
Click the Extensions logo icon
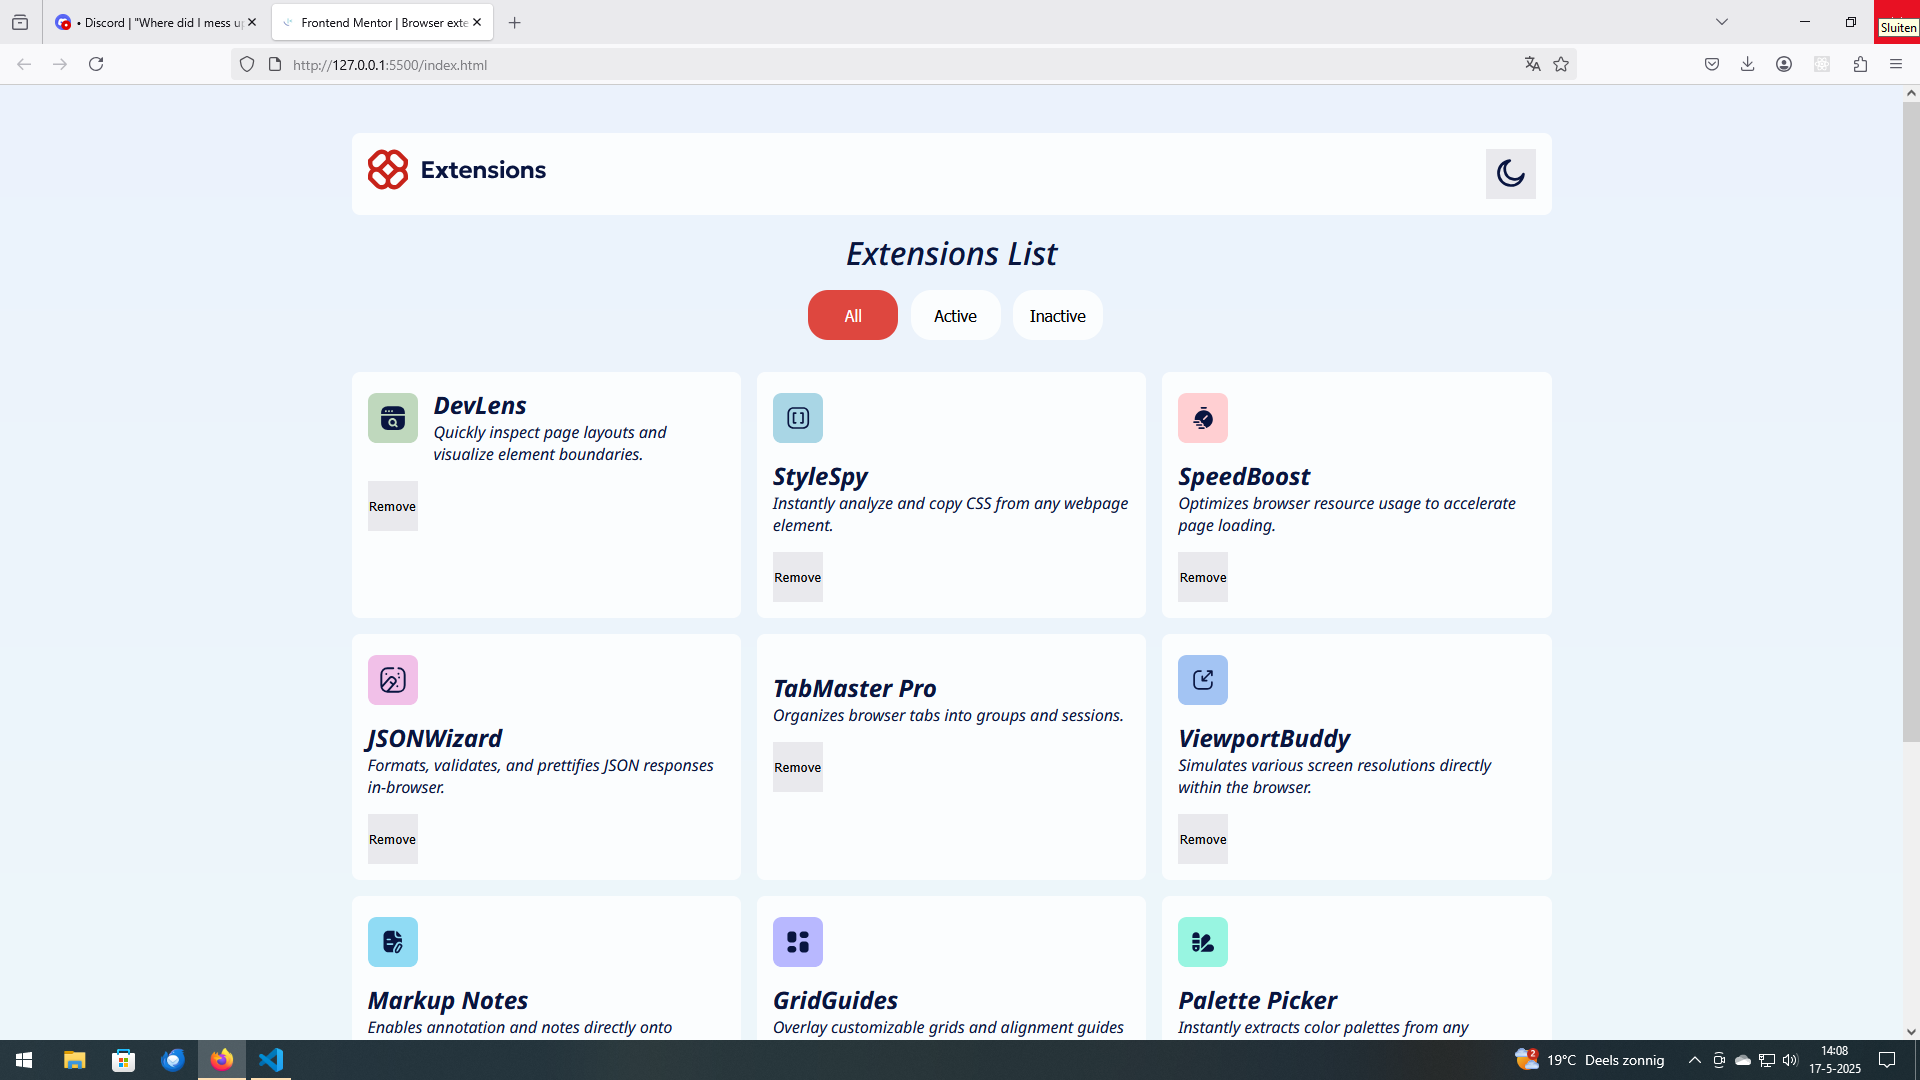tap(388, 170)
